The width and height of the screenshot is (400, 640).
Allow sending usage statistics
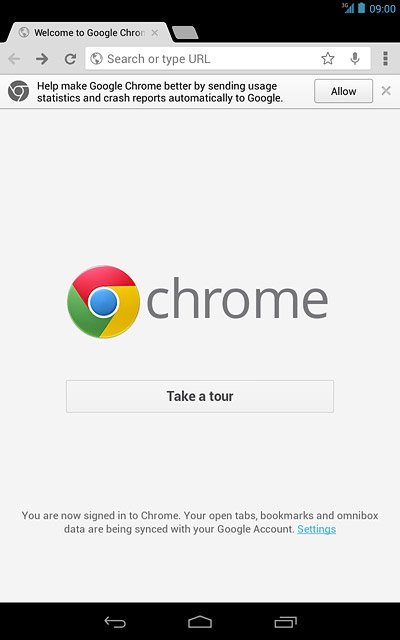343,91
